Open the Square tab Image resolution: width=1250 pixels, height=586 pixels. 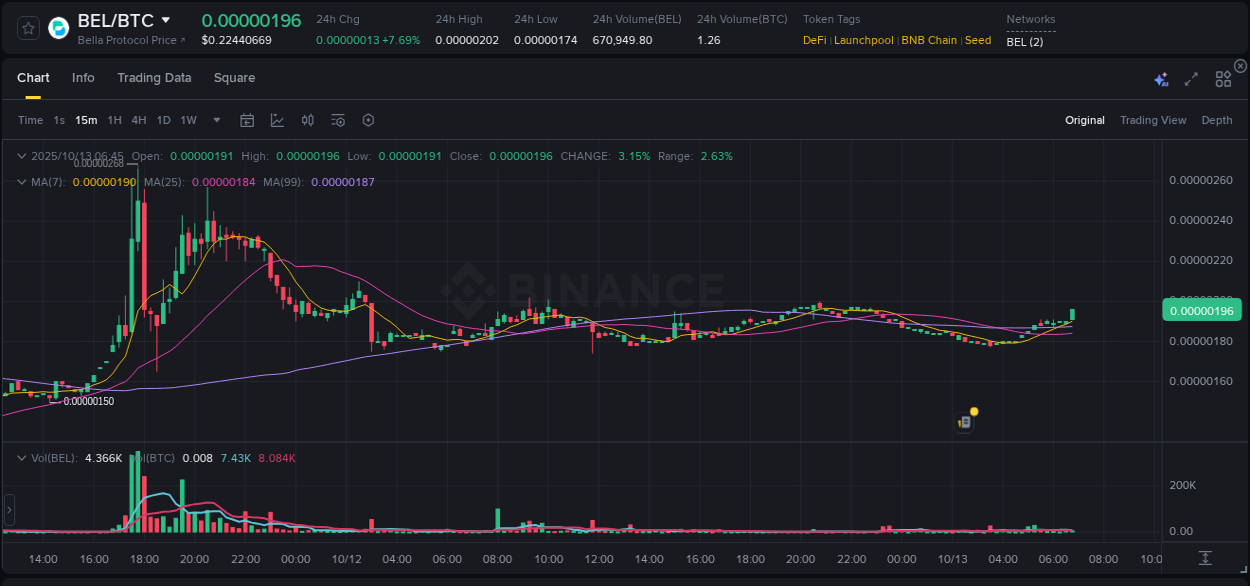(234, 78)
